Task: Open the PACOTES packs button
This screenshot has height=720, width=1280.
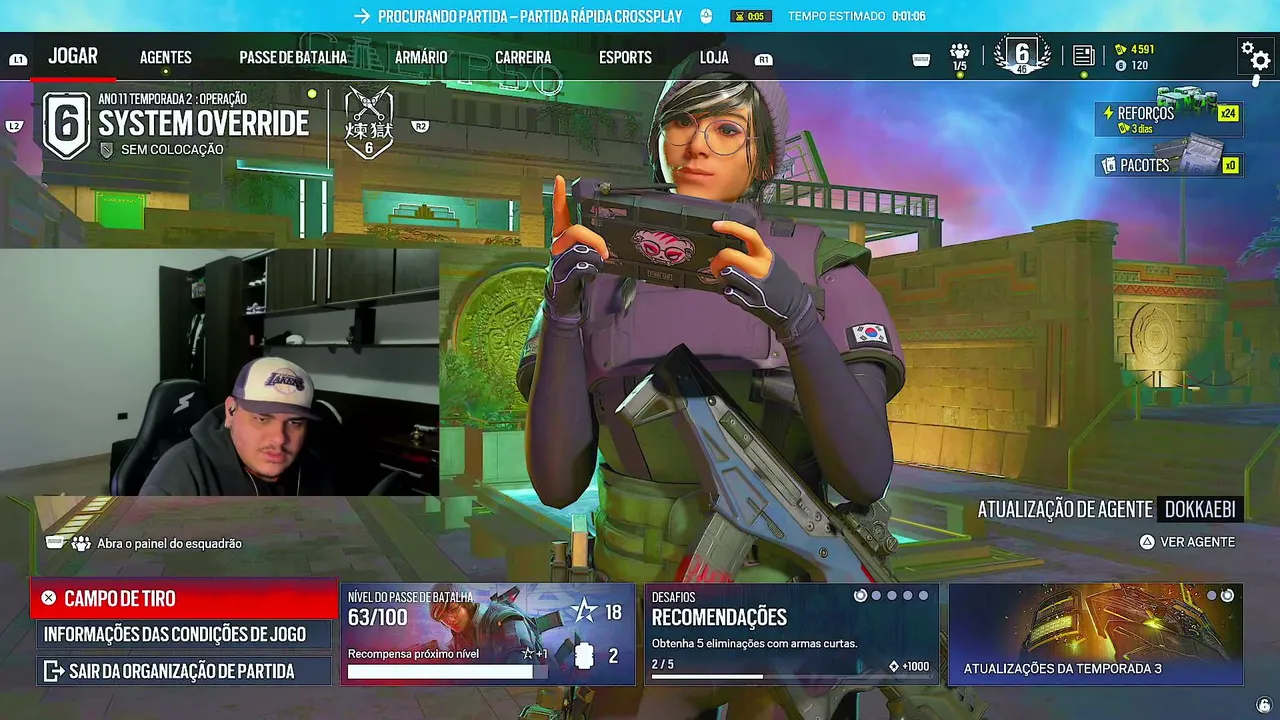Action: tap(1170, 165)
